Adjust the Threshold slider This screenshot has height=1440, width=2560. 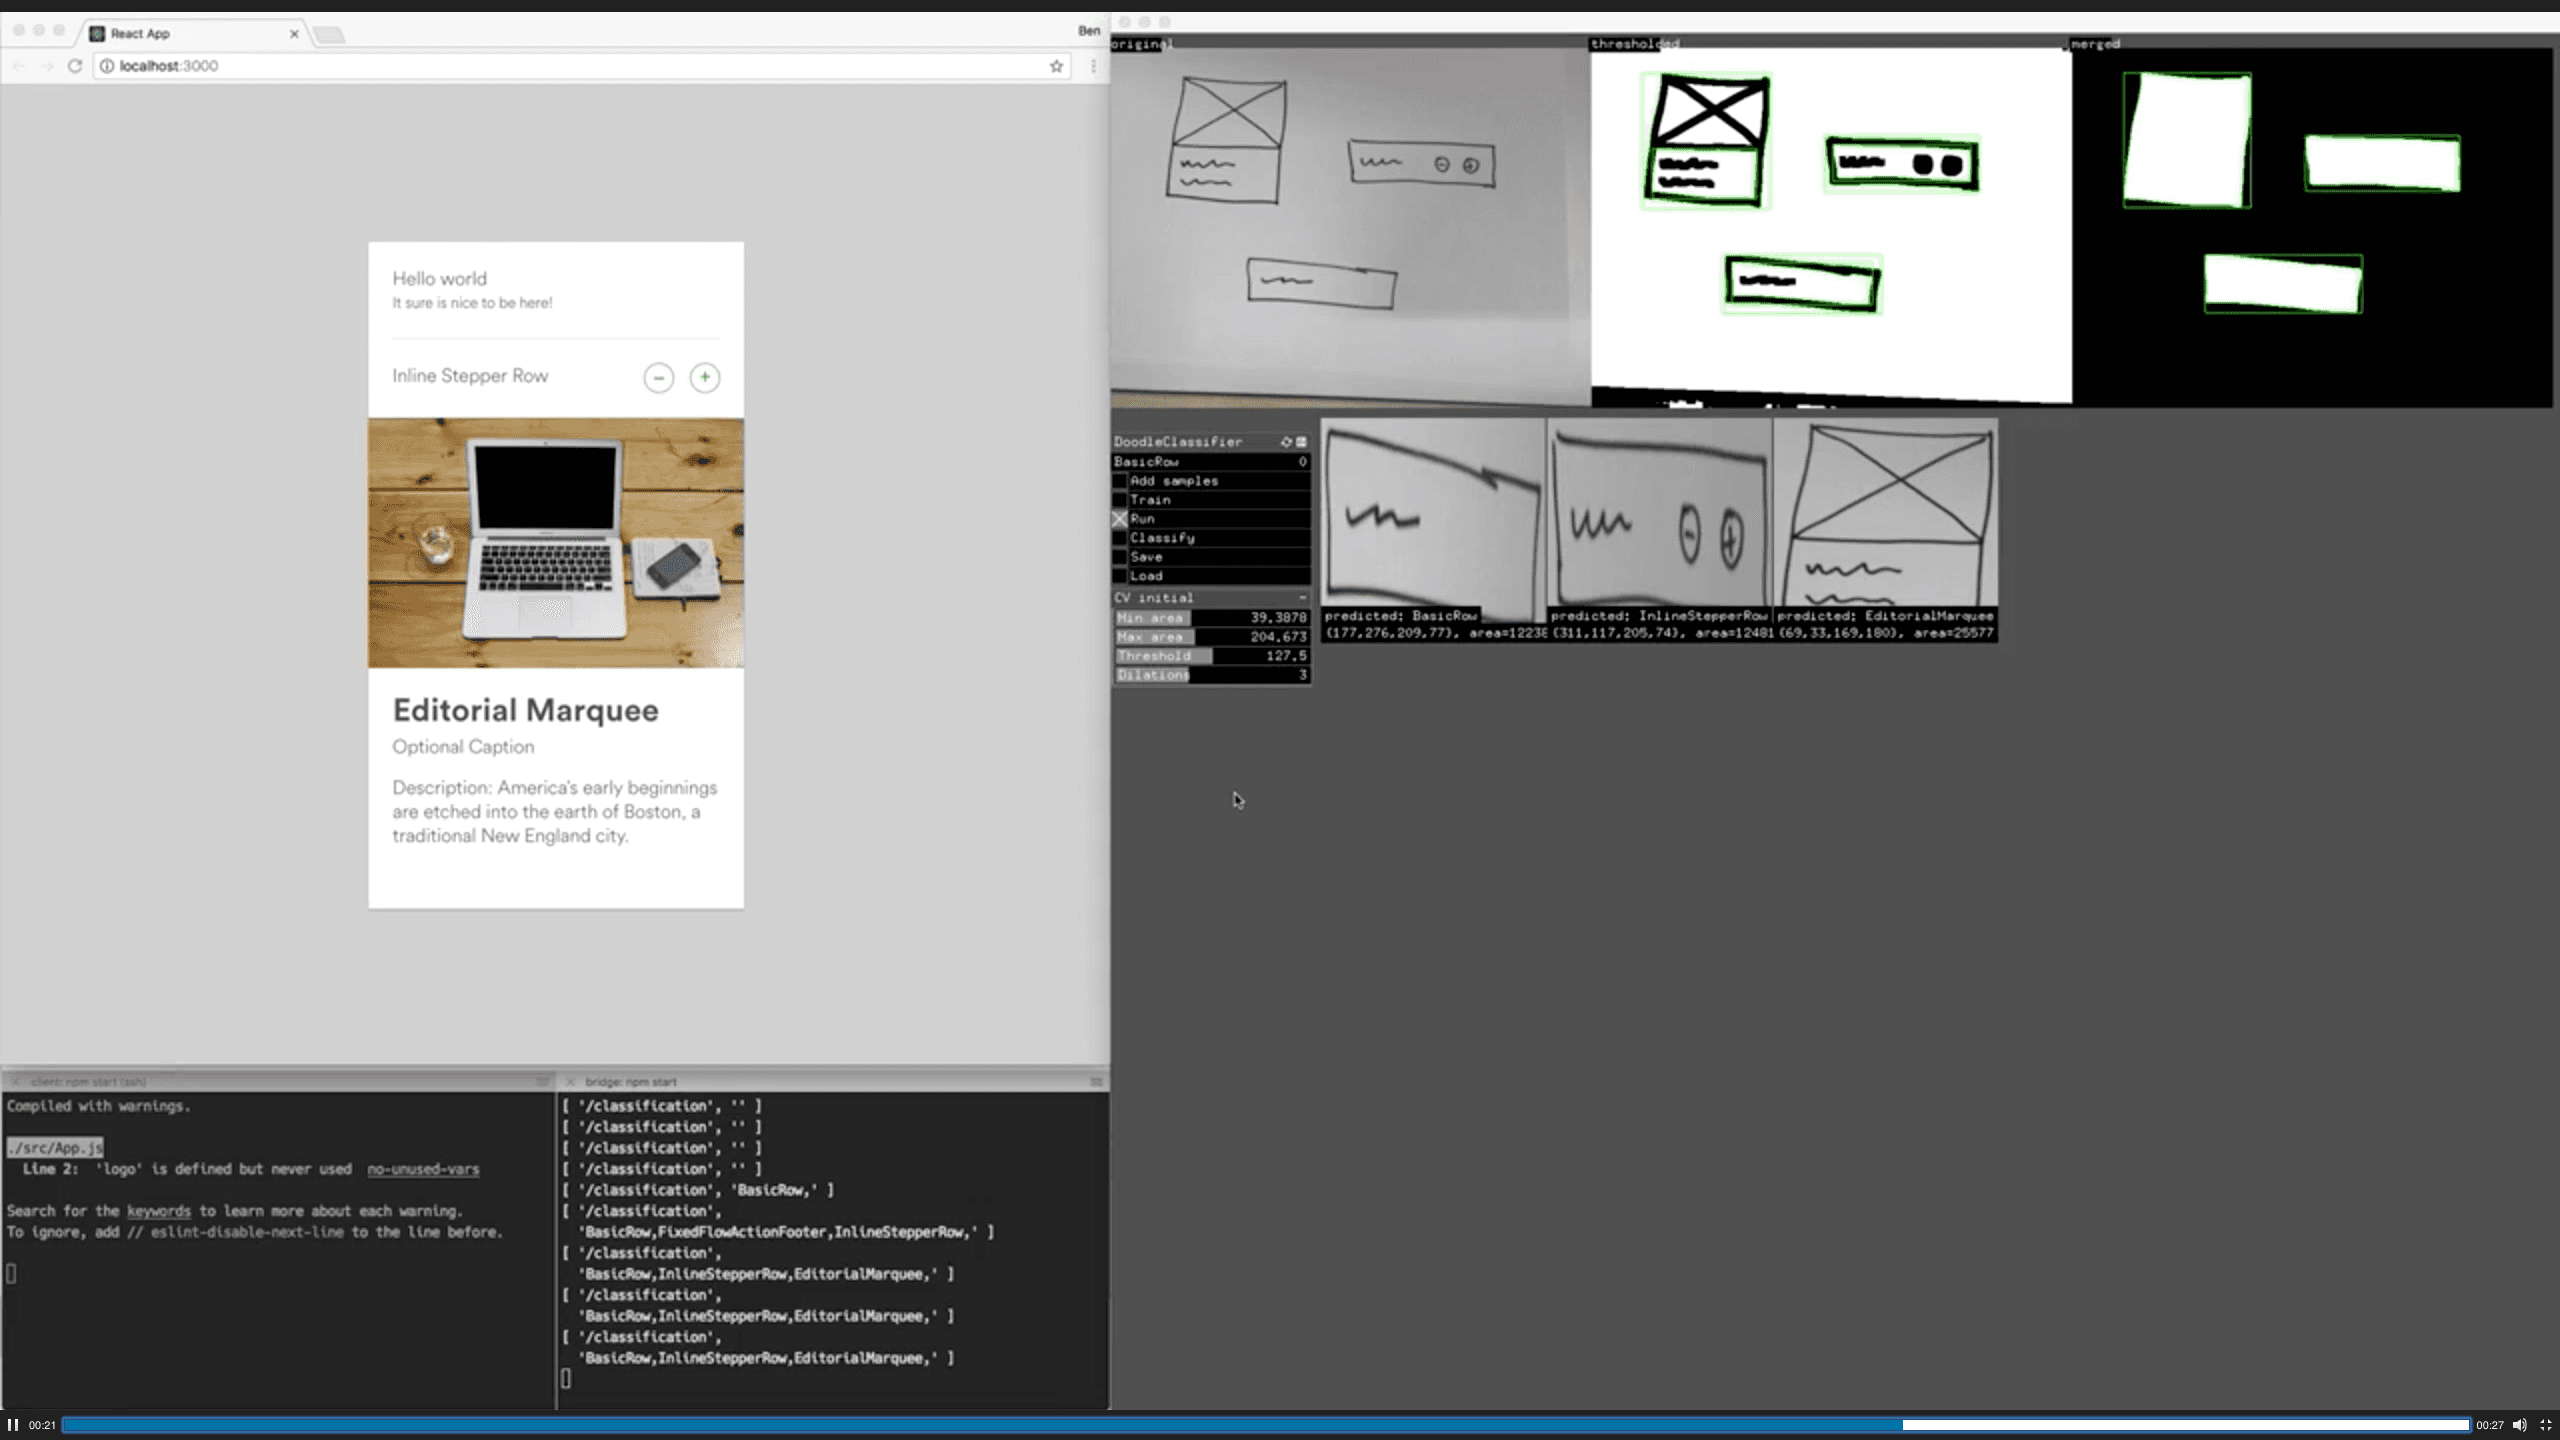(1211, 656)
